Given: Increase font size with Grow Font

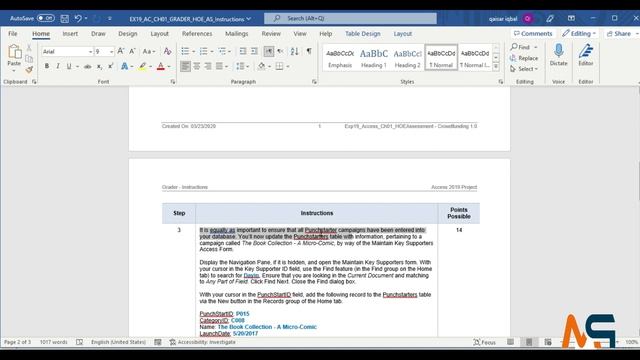Looking at the screenshot, I should tap(121, 51).
